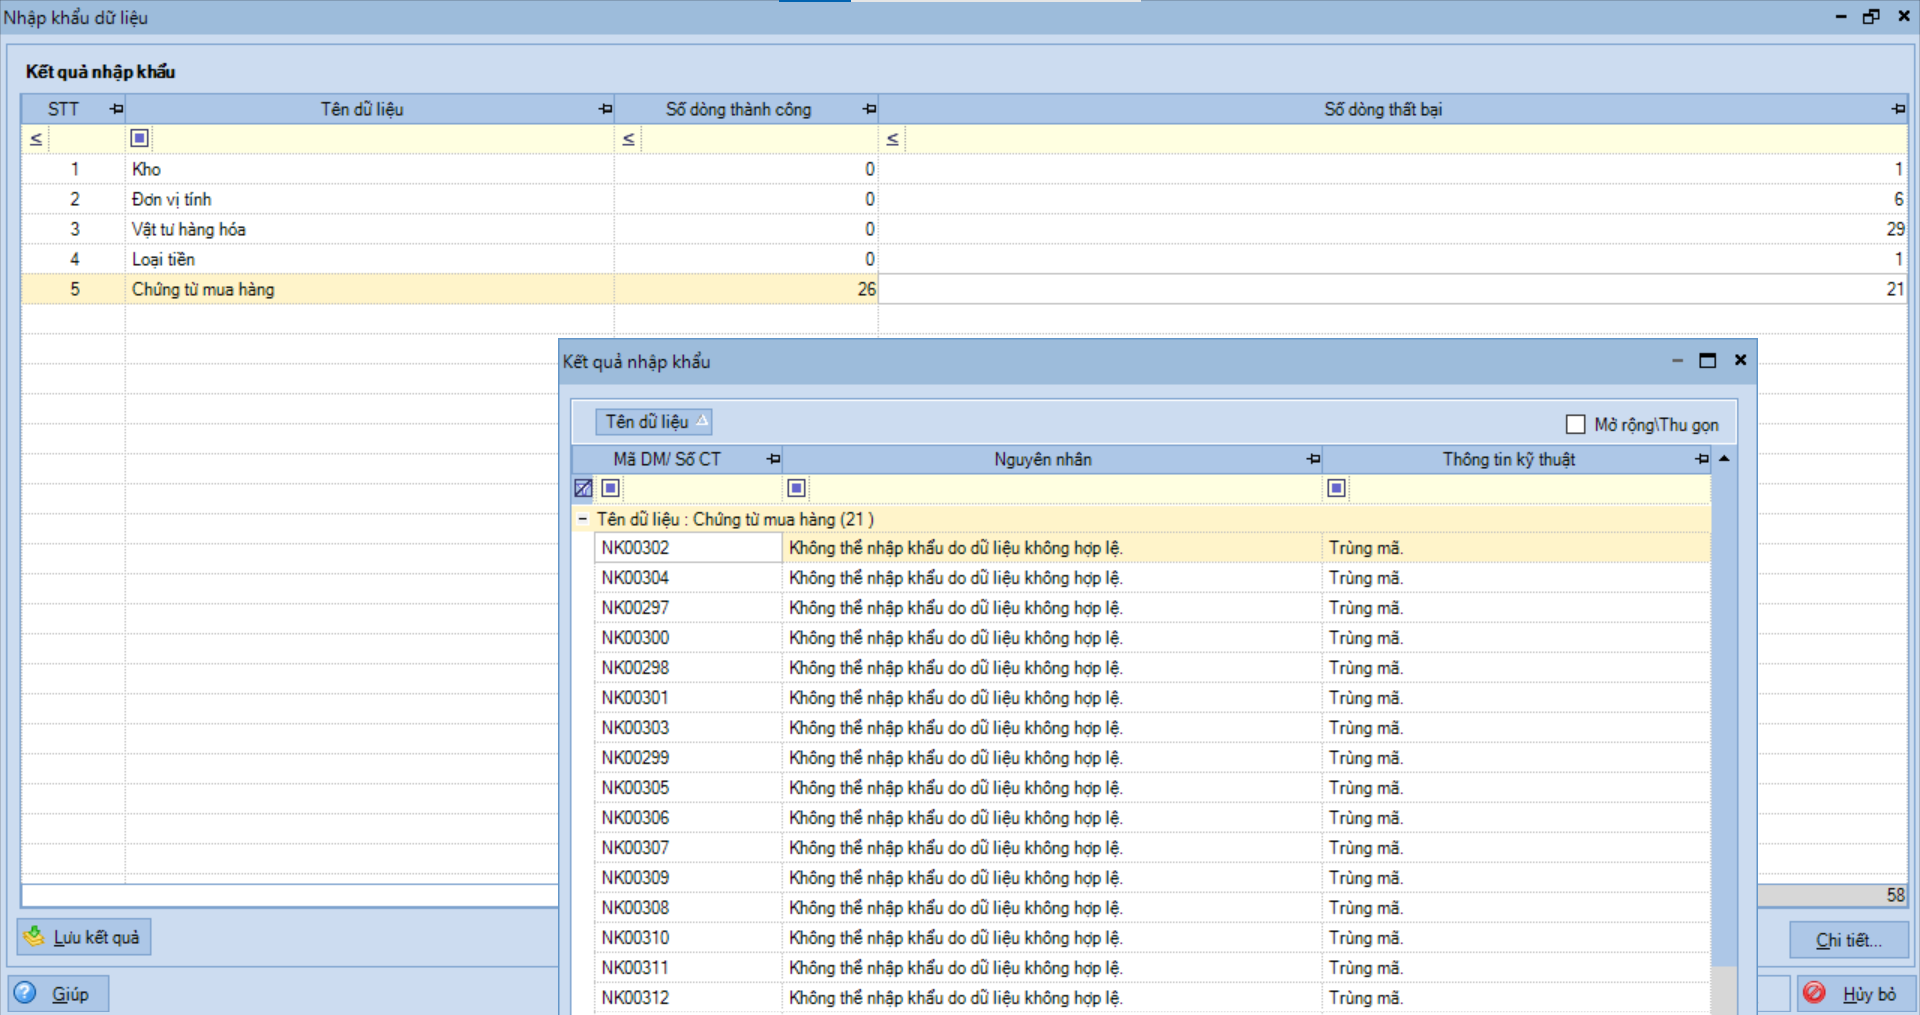Open filter operator for Nguyên nhân column

[x=796, y=488]
